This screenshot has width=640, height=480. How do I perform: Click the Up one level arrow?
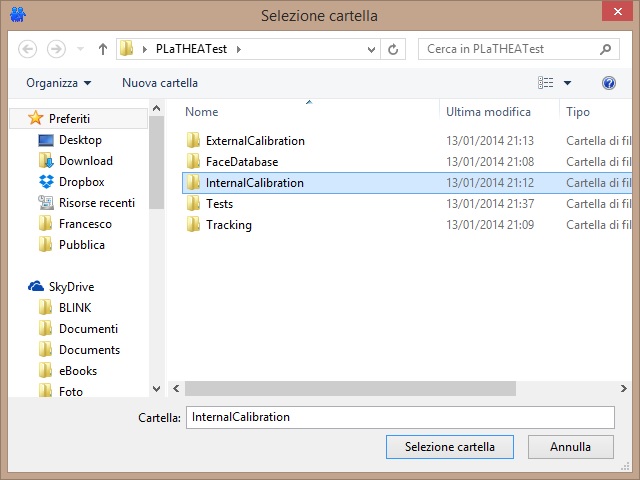coord(103,48)
